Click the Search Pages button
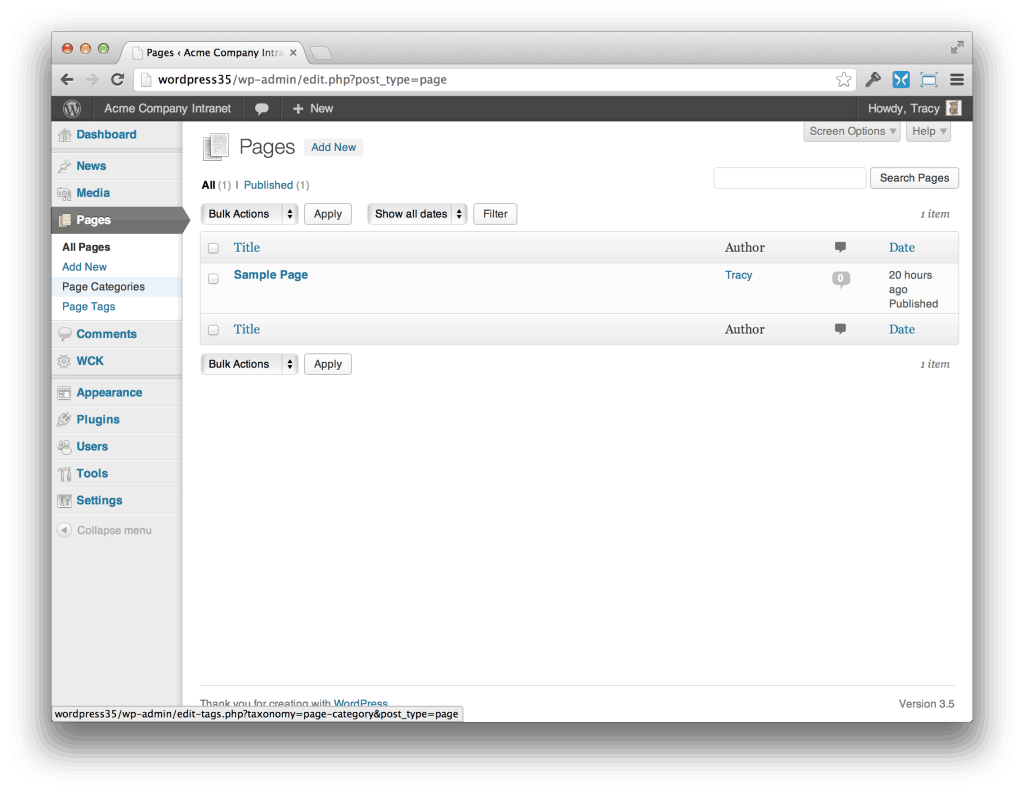This screenshot has width=1024, height=793. [914, 178]
